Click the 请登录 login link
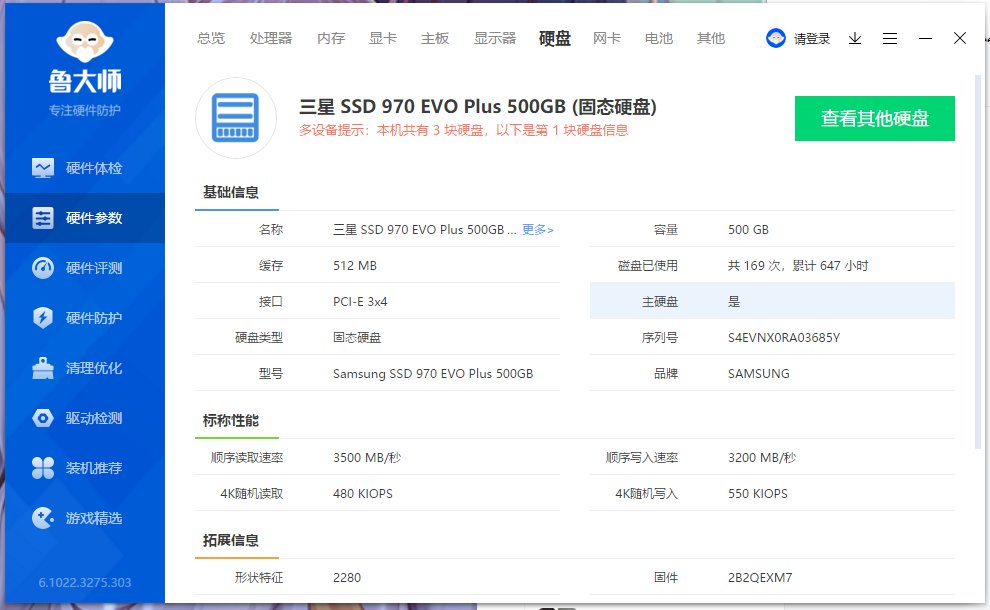Image resolution: width=990 pixels, height=610 pixels. coord(811,39)
